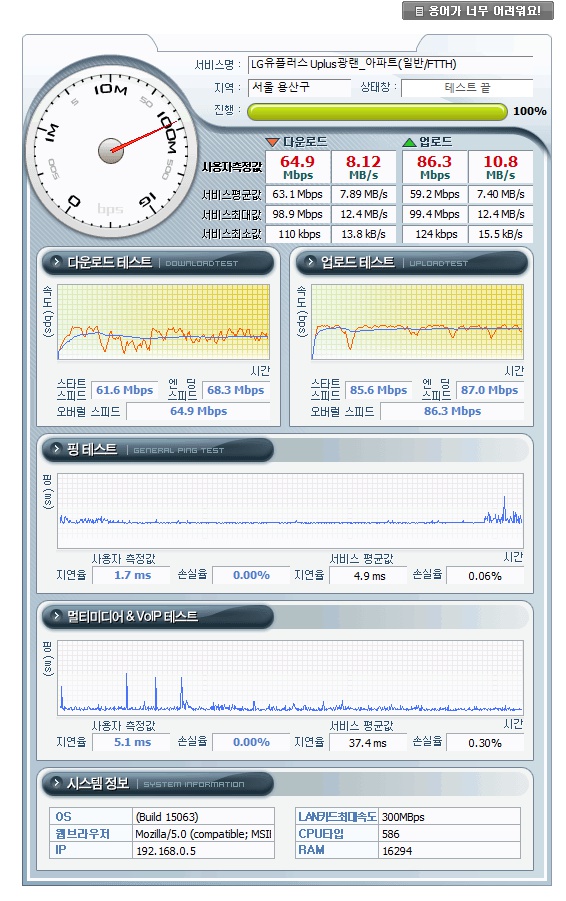Click the download value '64.9 Mbps'
Image resolution: width=566 pixels, height=901 pixels.
tap(298, 167)
